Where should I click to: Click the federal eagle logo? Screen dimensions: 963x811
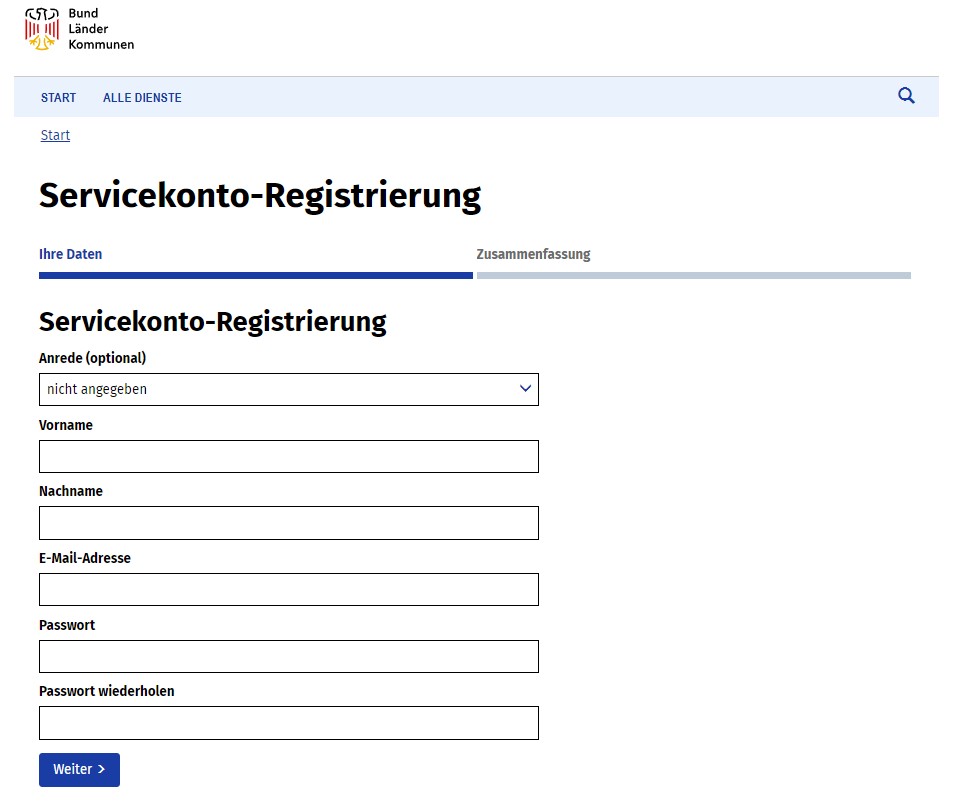pyautogui.click(x=42, y=29)
